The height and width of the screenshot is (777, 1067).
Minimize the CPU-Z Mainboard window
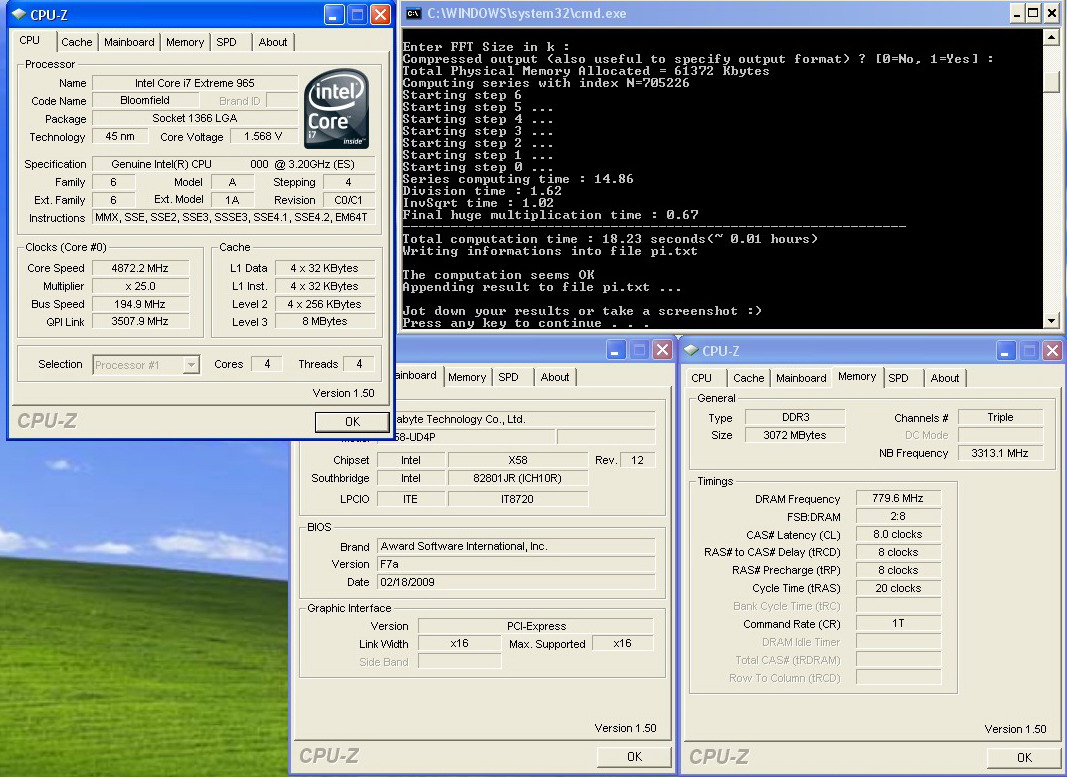tap(615, 350)
